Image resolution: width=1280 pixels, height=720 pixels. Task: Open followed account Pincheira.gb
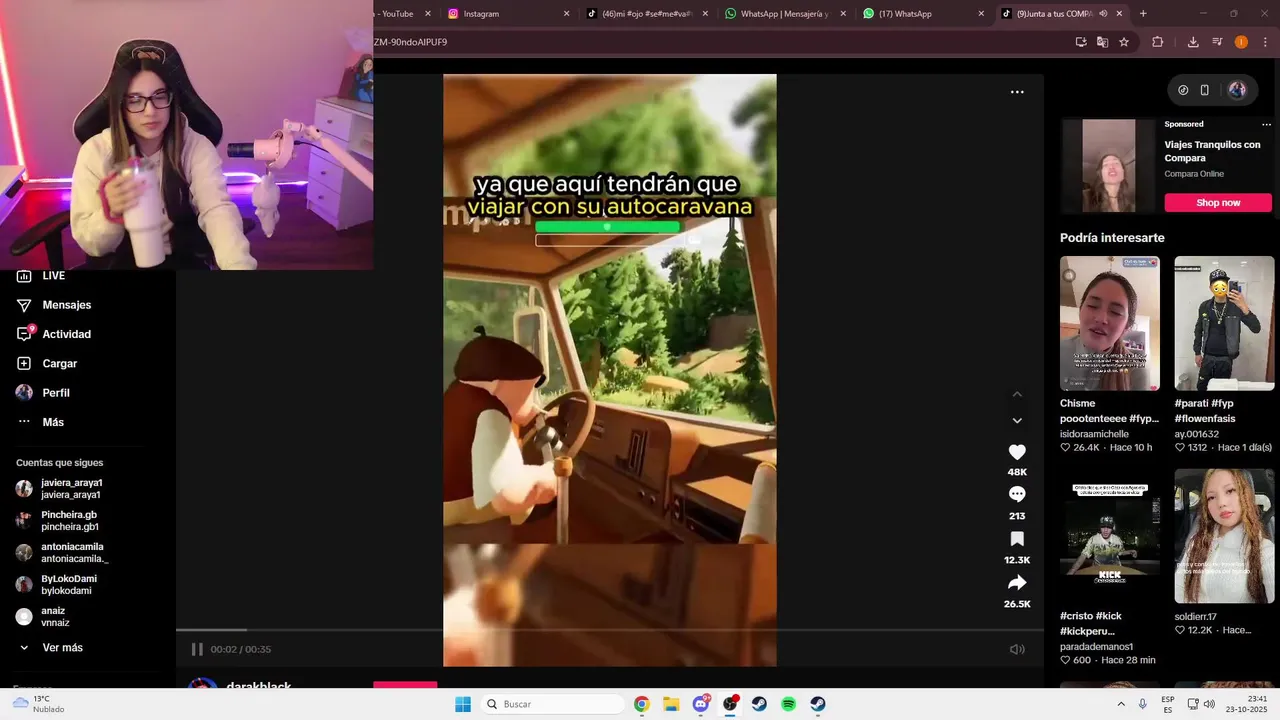coord(57,521)
